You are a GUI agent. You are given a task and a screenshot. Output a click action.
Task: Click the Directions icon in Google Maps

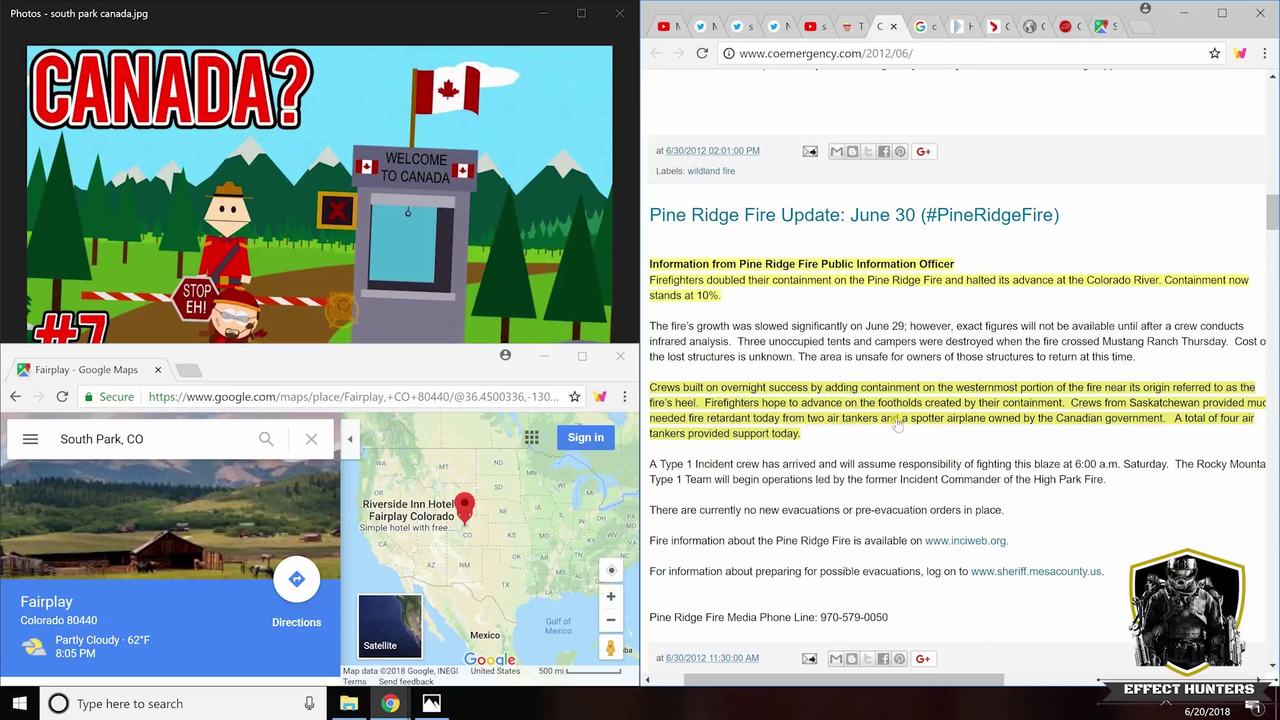296,580
